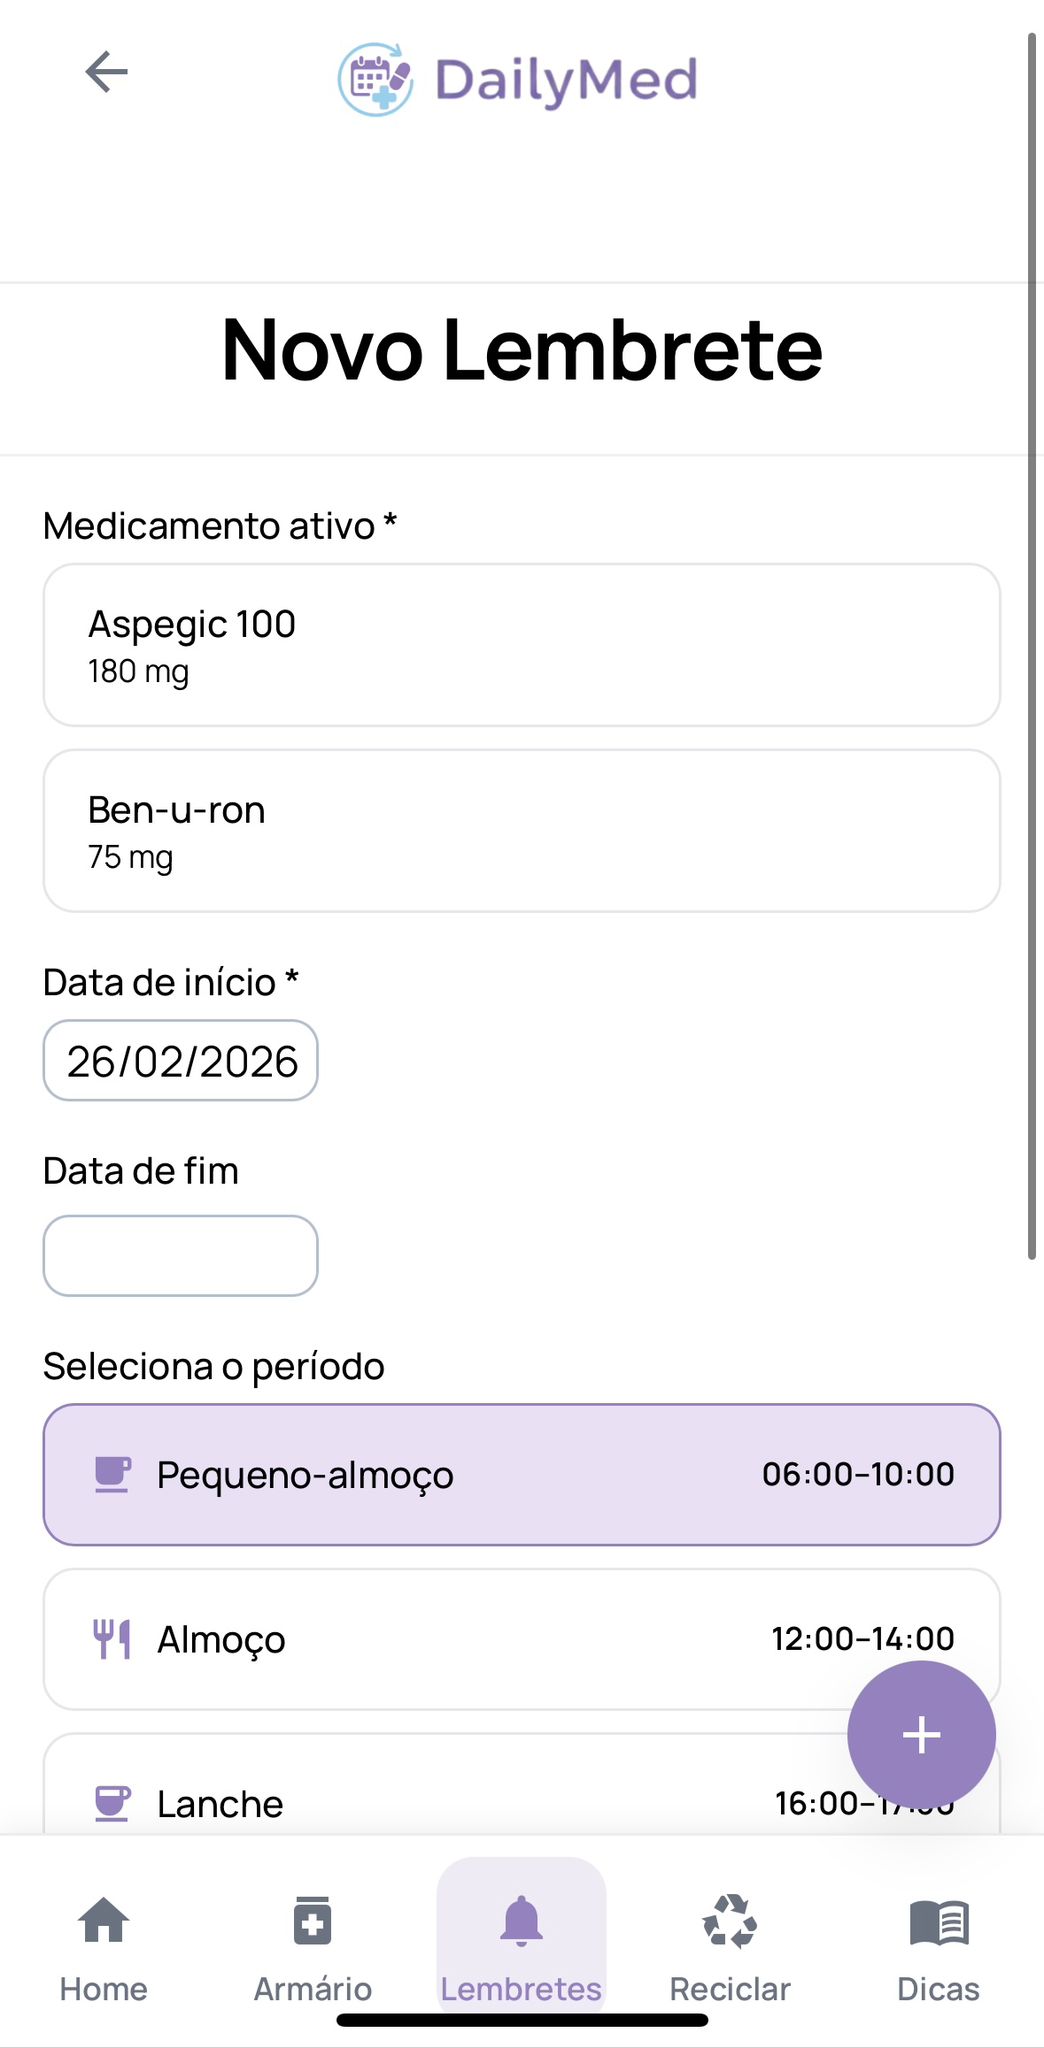Tap the DailyMed calendar logo icon
Viewport: 1044px width, 2048px height.
(375, 79)
